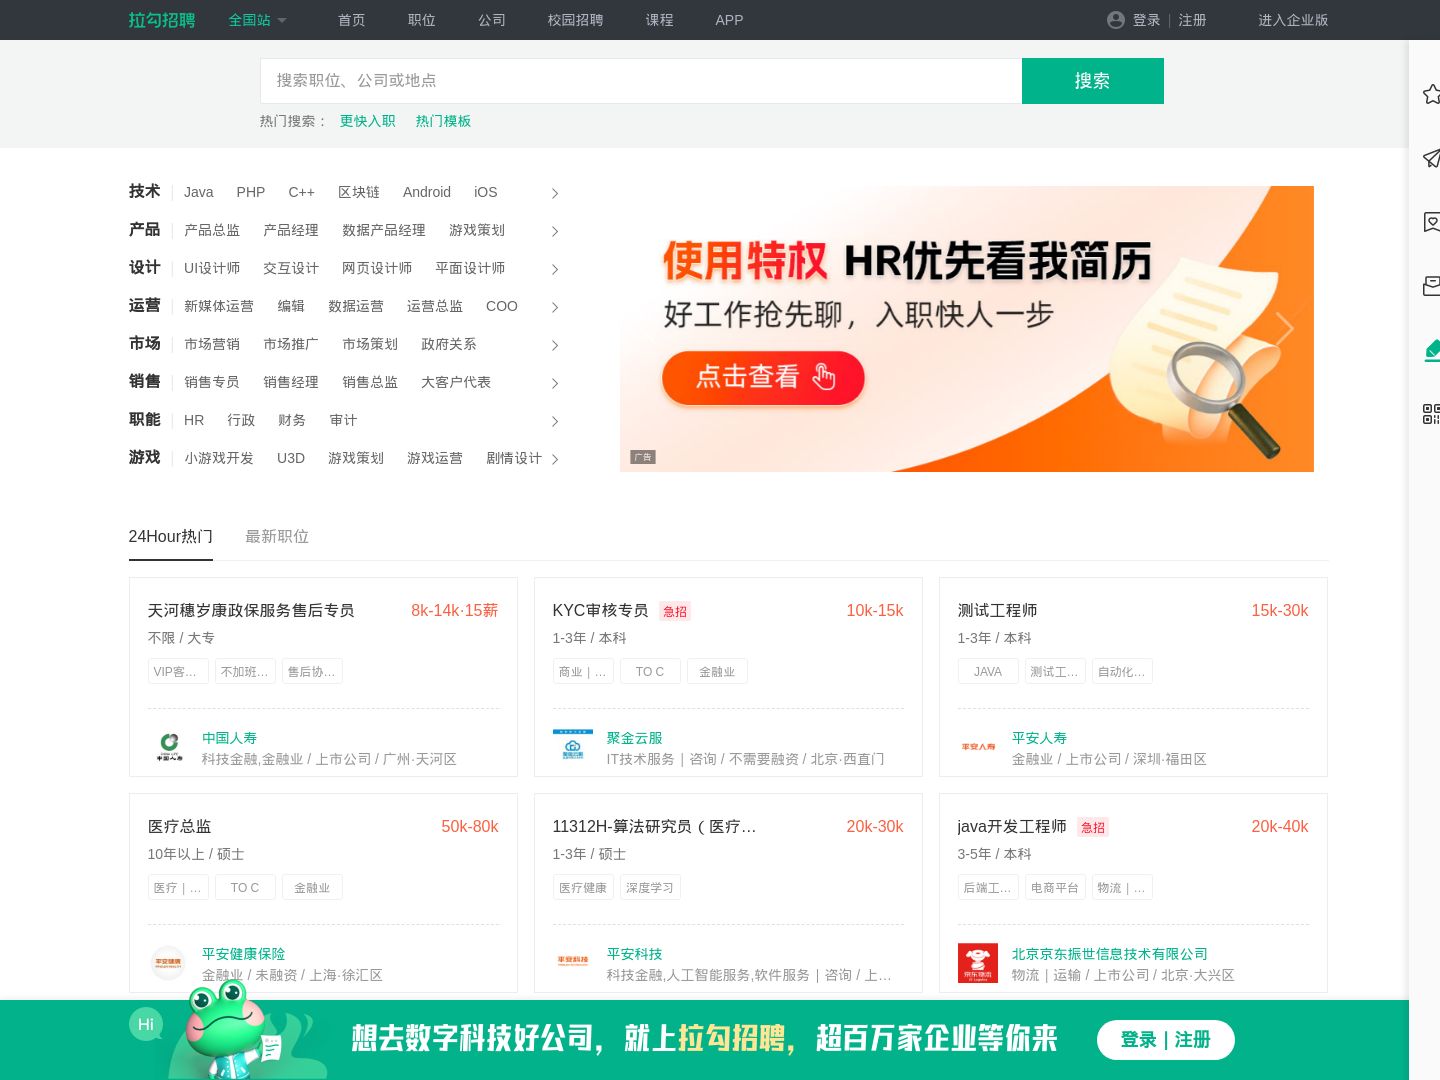The width and height of the screenshot is (1440, 1080).
Task: Expand the 运营 category row arrow
Action: (555, 307)
